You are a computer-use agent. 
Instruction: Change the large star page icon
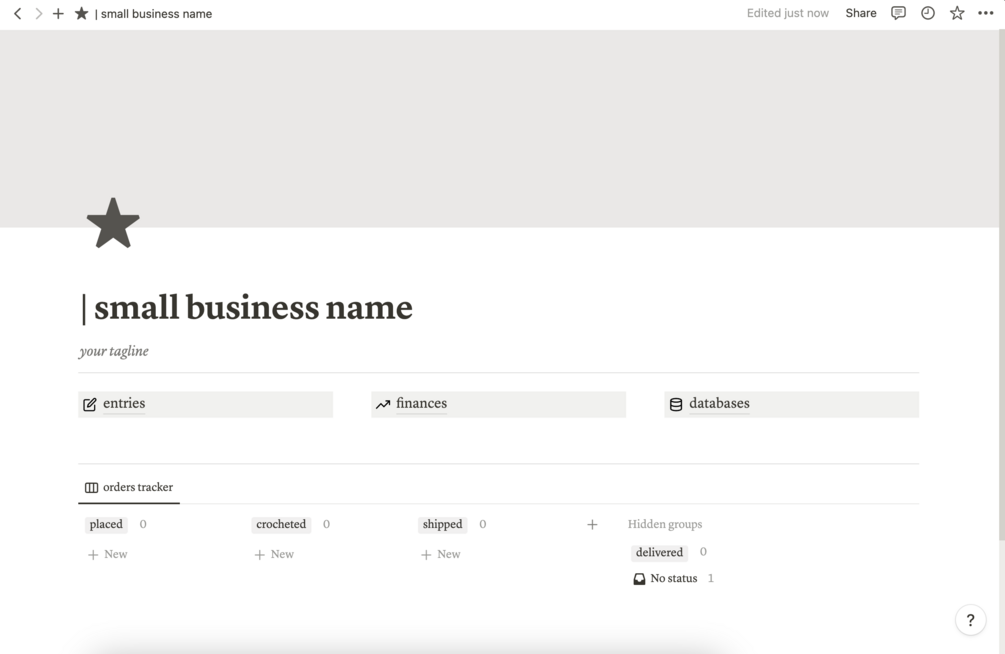point(113,222)
